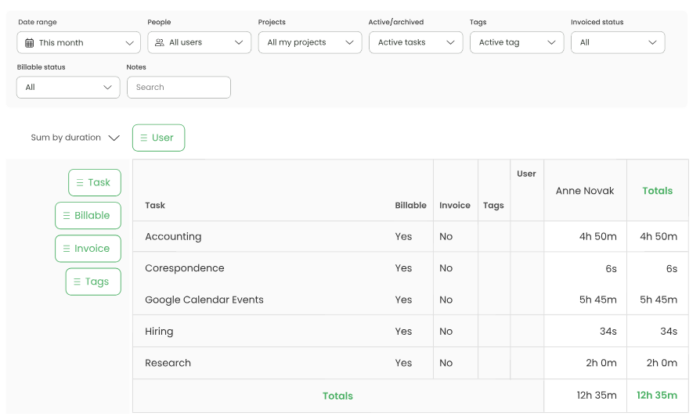
Task: Open the Invoiced status All dropdown
Action: pyautogui.click(x=617, y=42)
